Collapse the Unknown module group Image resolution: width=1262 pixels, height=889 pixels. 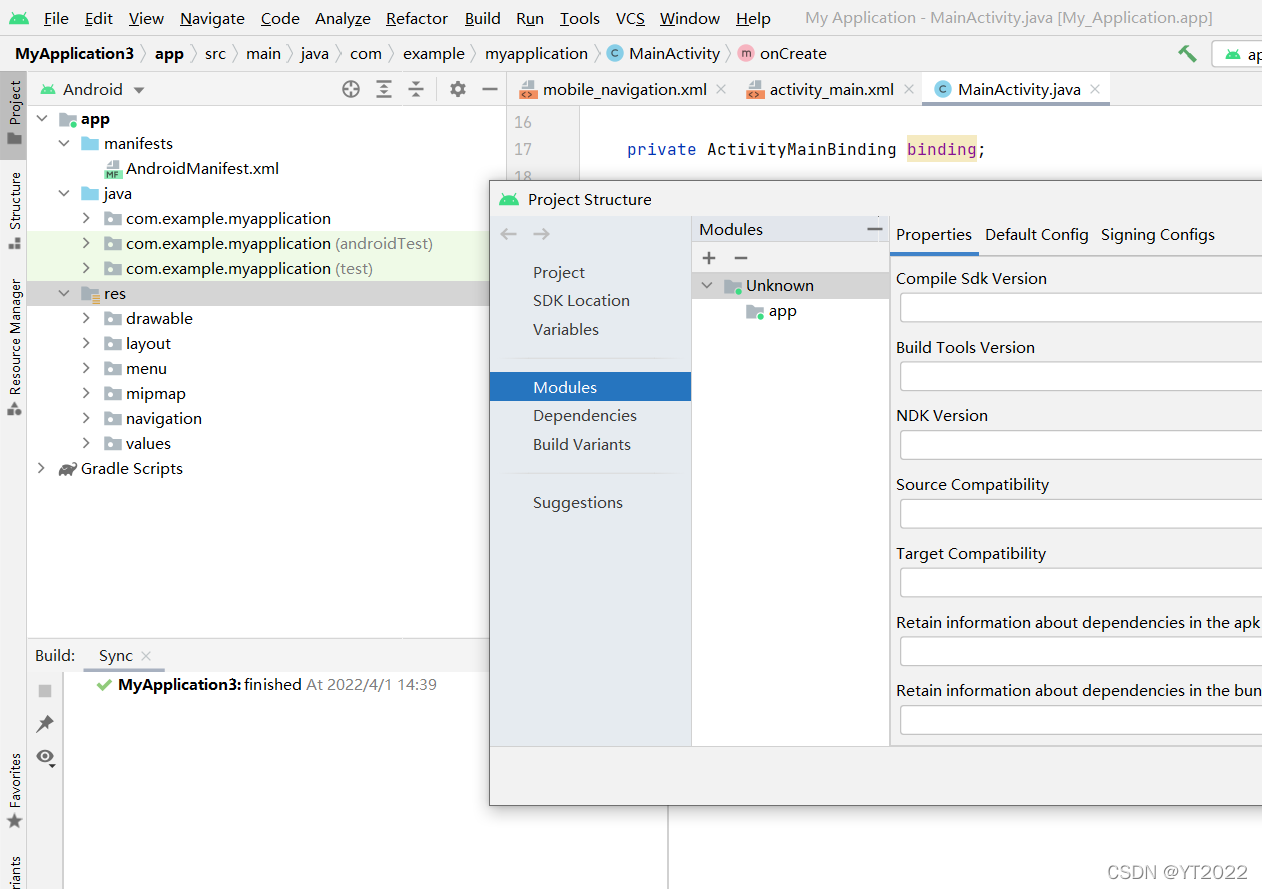[x=708, y=286]
